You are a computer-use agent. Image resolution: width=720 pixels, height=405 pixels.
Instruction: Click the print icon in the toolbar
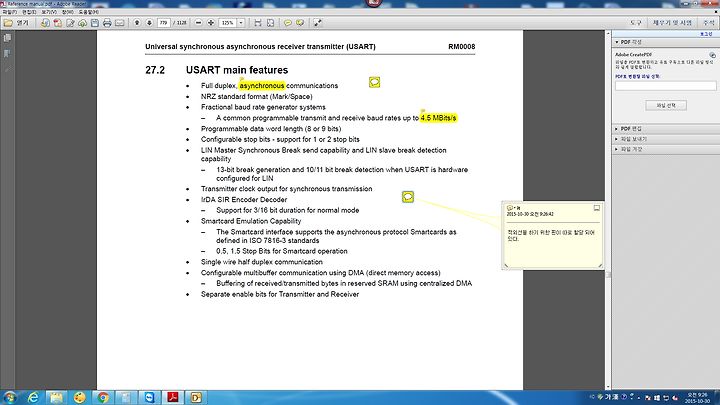(107, 23)
